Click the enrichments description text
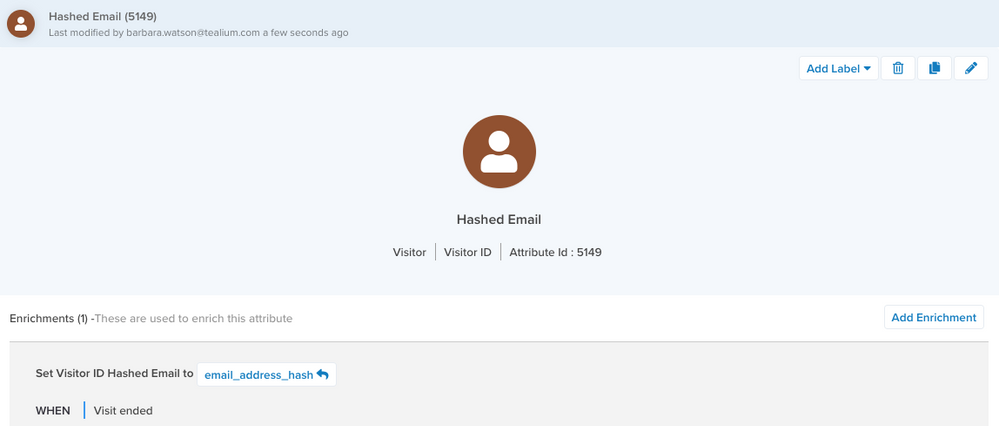 194,318
